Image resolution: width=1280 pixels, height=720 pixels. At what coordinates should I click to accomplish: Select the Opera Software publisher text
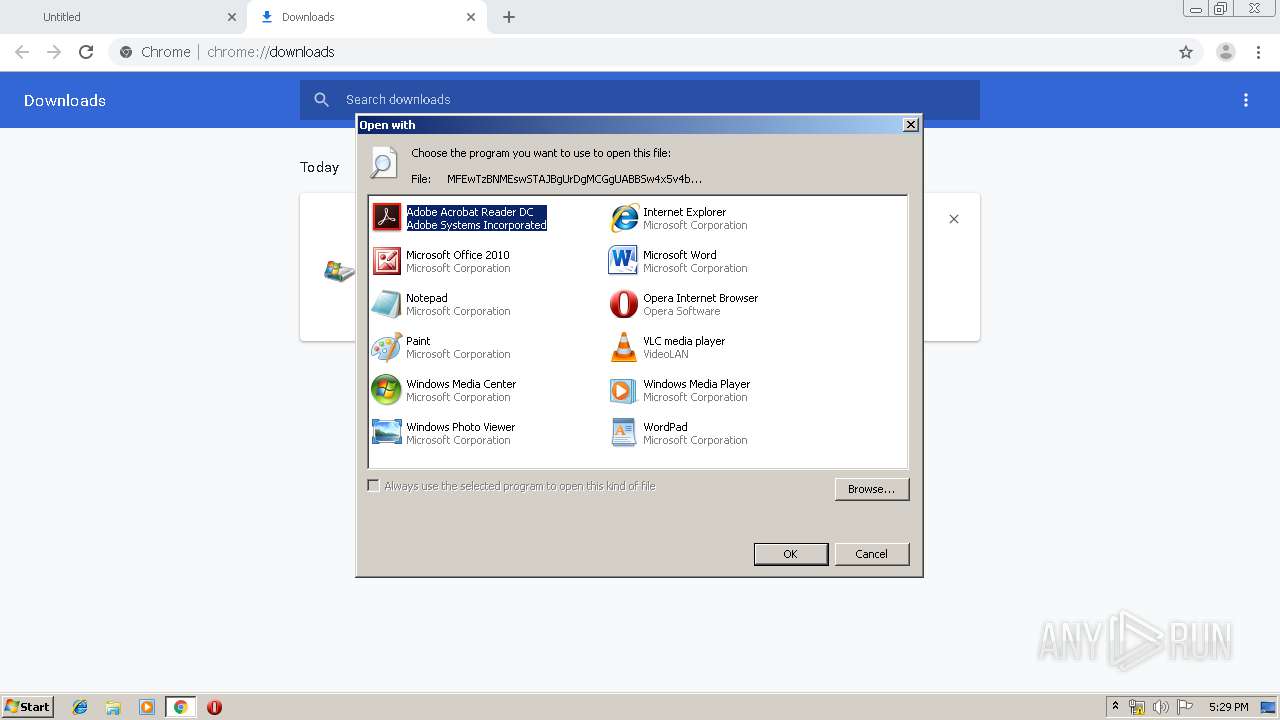(682, 311)
